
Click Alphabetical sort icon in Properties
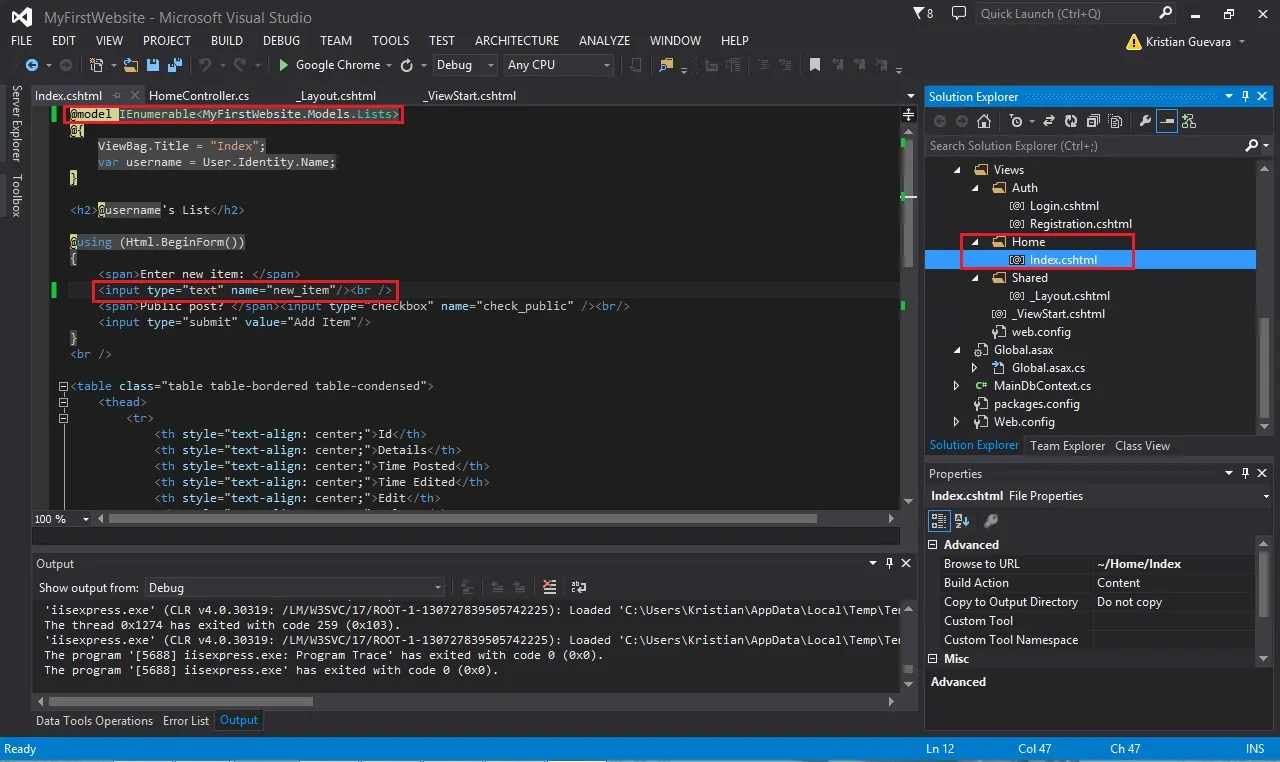click(x=962, y=521)
